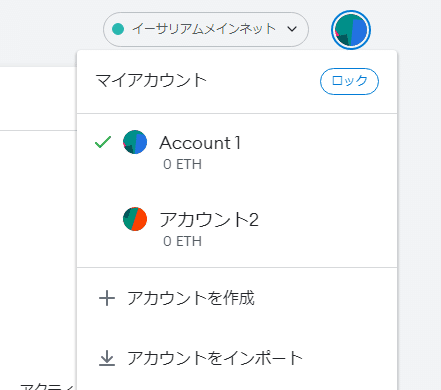Click the green checkmark next to Account 1
The height and width of the screenshot is (390, 441).
tap(103, 142)
